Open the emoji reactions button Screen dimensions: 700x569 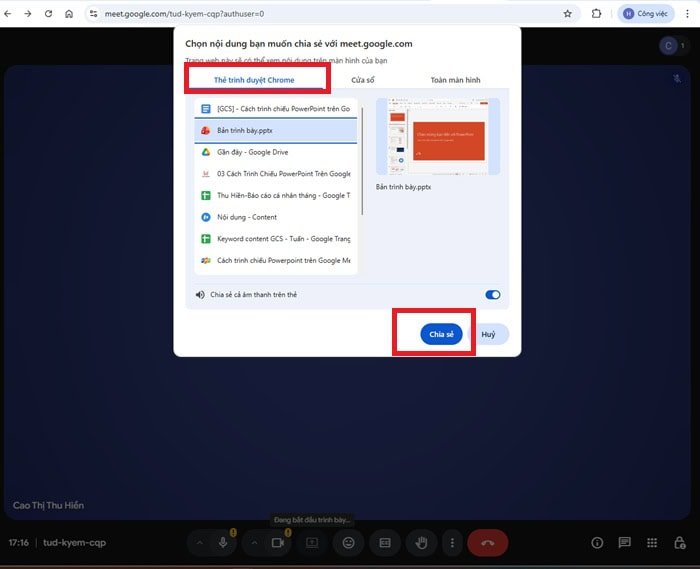coord(348,543)
